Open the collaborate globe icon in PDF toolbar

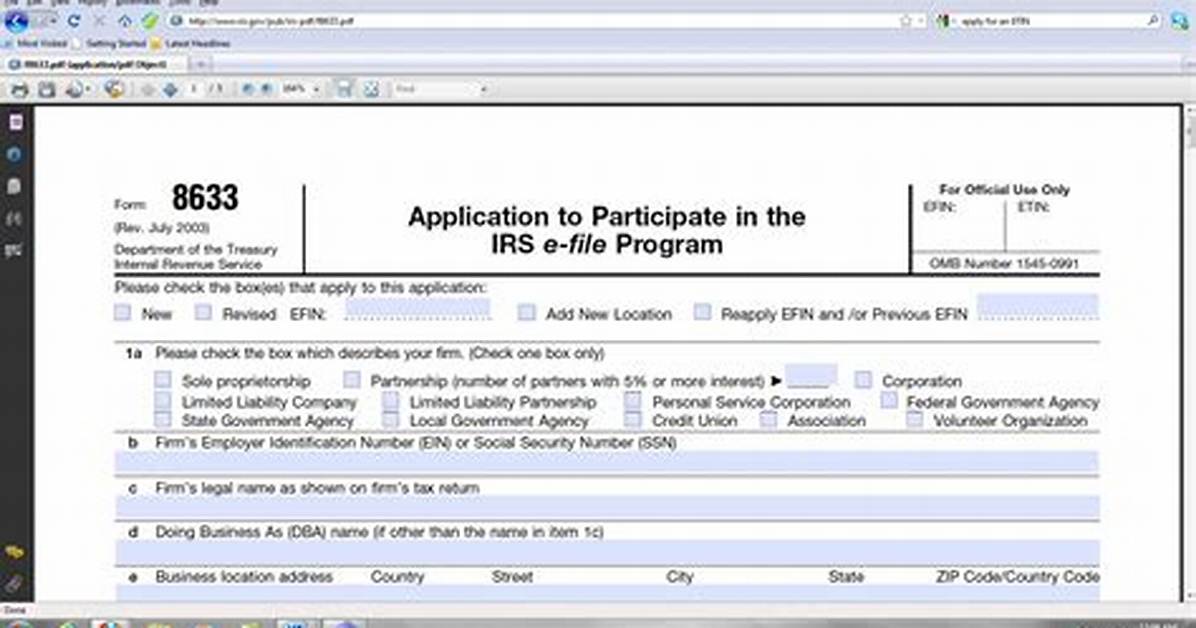(x=114, y=89)
